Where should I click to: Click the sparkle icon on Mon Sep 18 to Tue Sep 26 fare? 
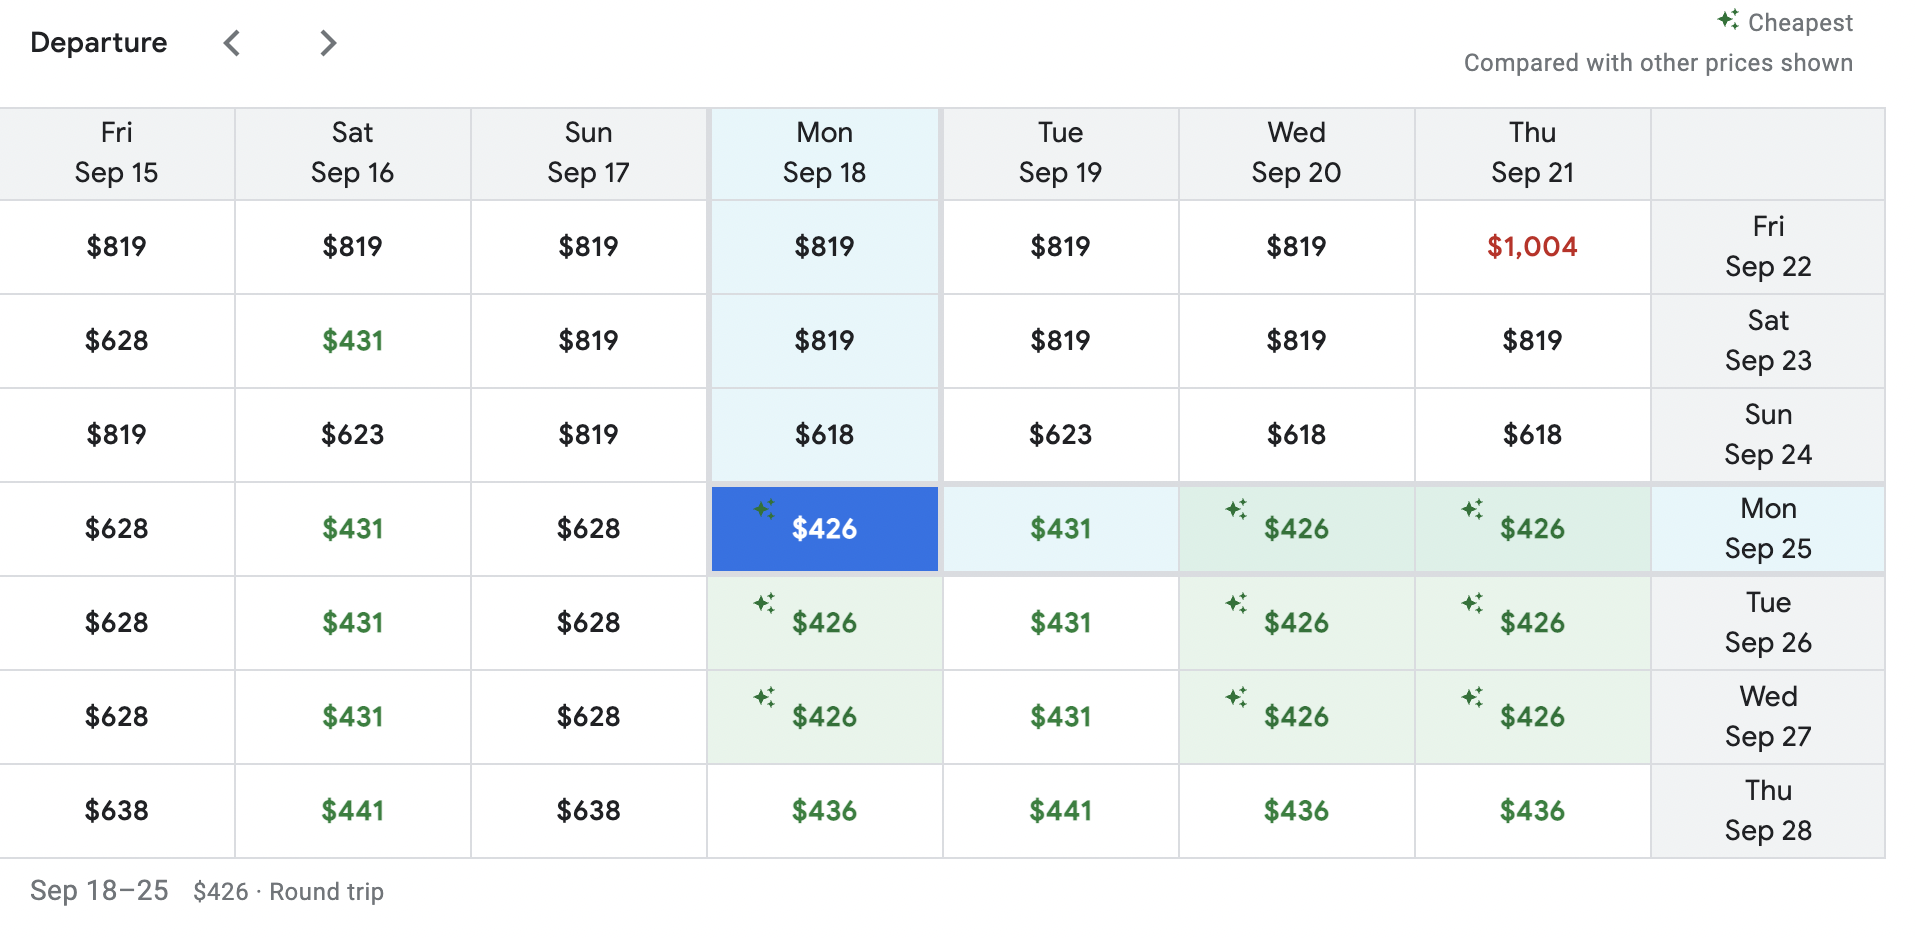click(765, 604)
